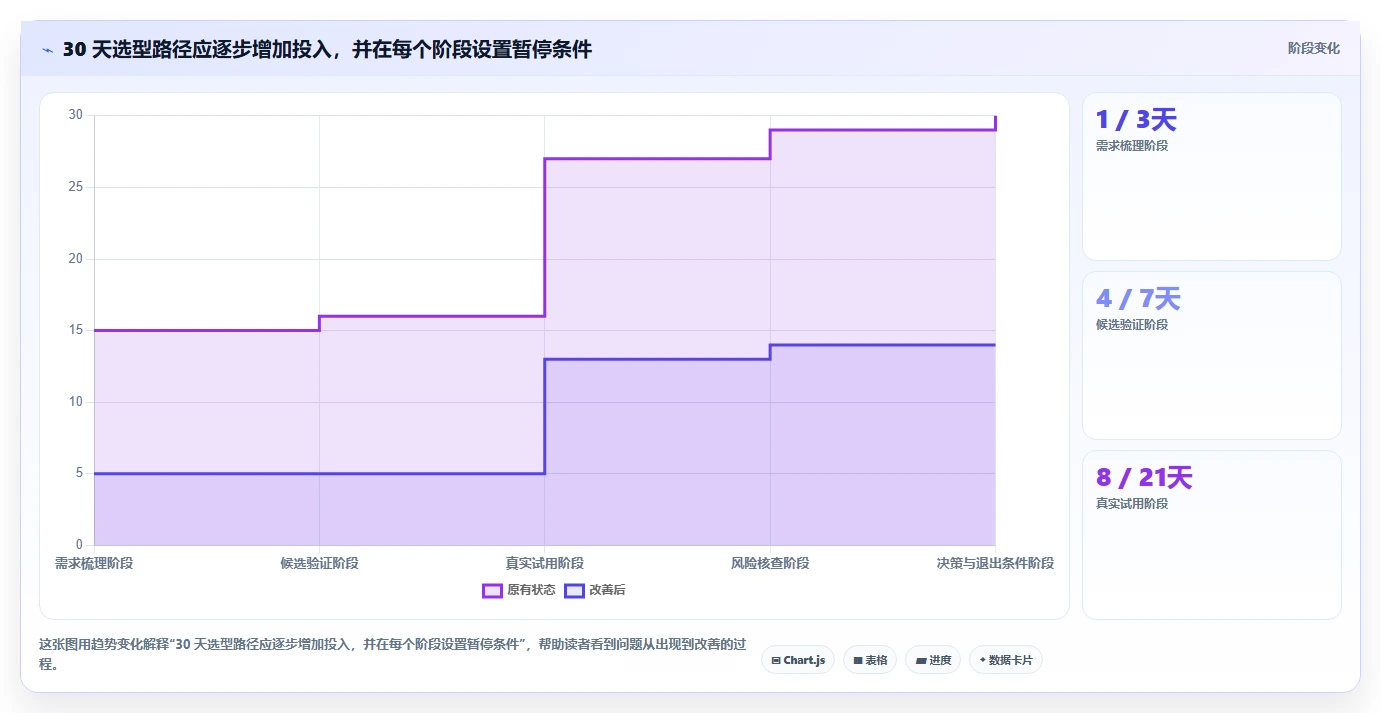The width and height of the screenshot is (1381, 713).
Task: Select the 数据卡片 tag
Action: coord(1006,660)
